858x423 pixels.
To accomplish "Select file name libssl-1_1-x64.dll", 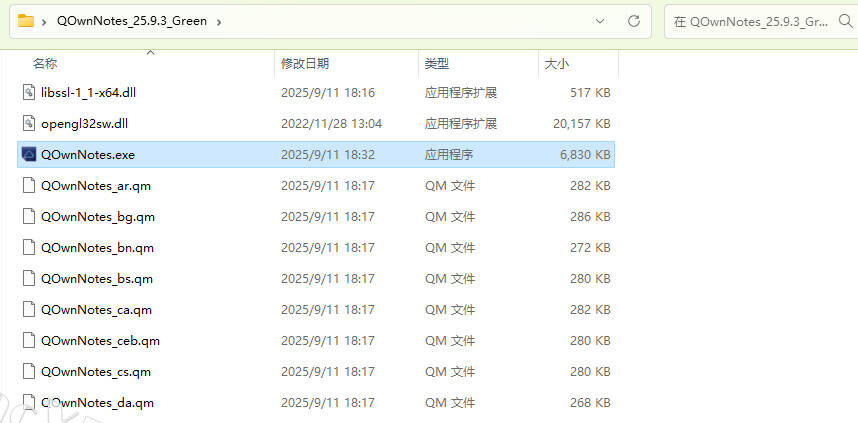I will 88,93.
